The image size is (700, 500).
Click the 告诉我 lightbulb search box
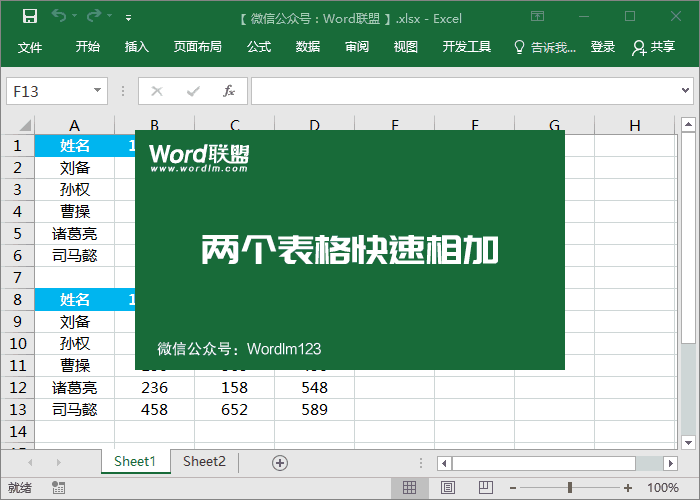(545, 47)
